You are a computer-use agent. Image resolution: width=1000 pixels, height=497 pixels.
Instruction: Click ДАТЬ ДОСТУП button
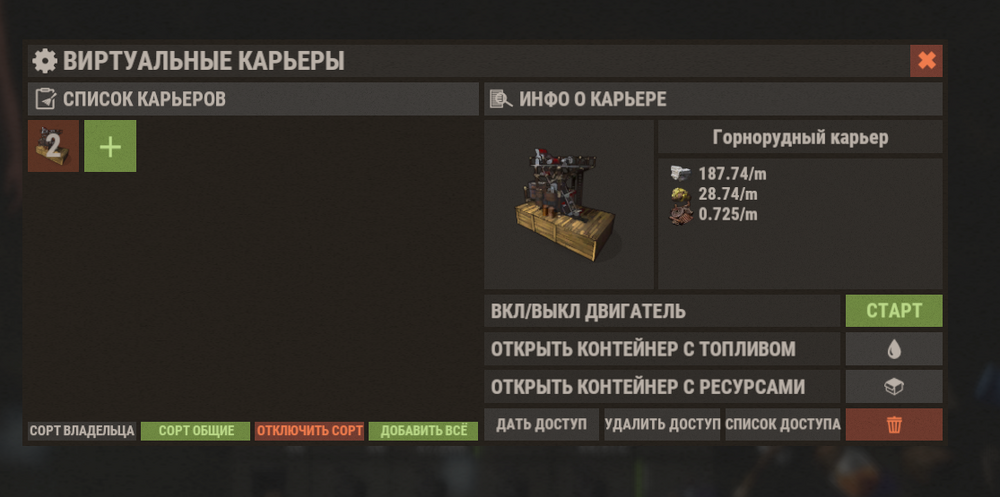(x=541, y=424)
